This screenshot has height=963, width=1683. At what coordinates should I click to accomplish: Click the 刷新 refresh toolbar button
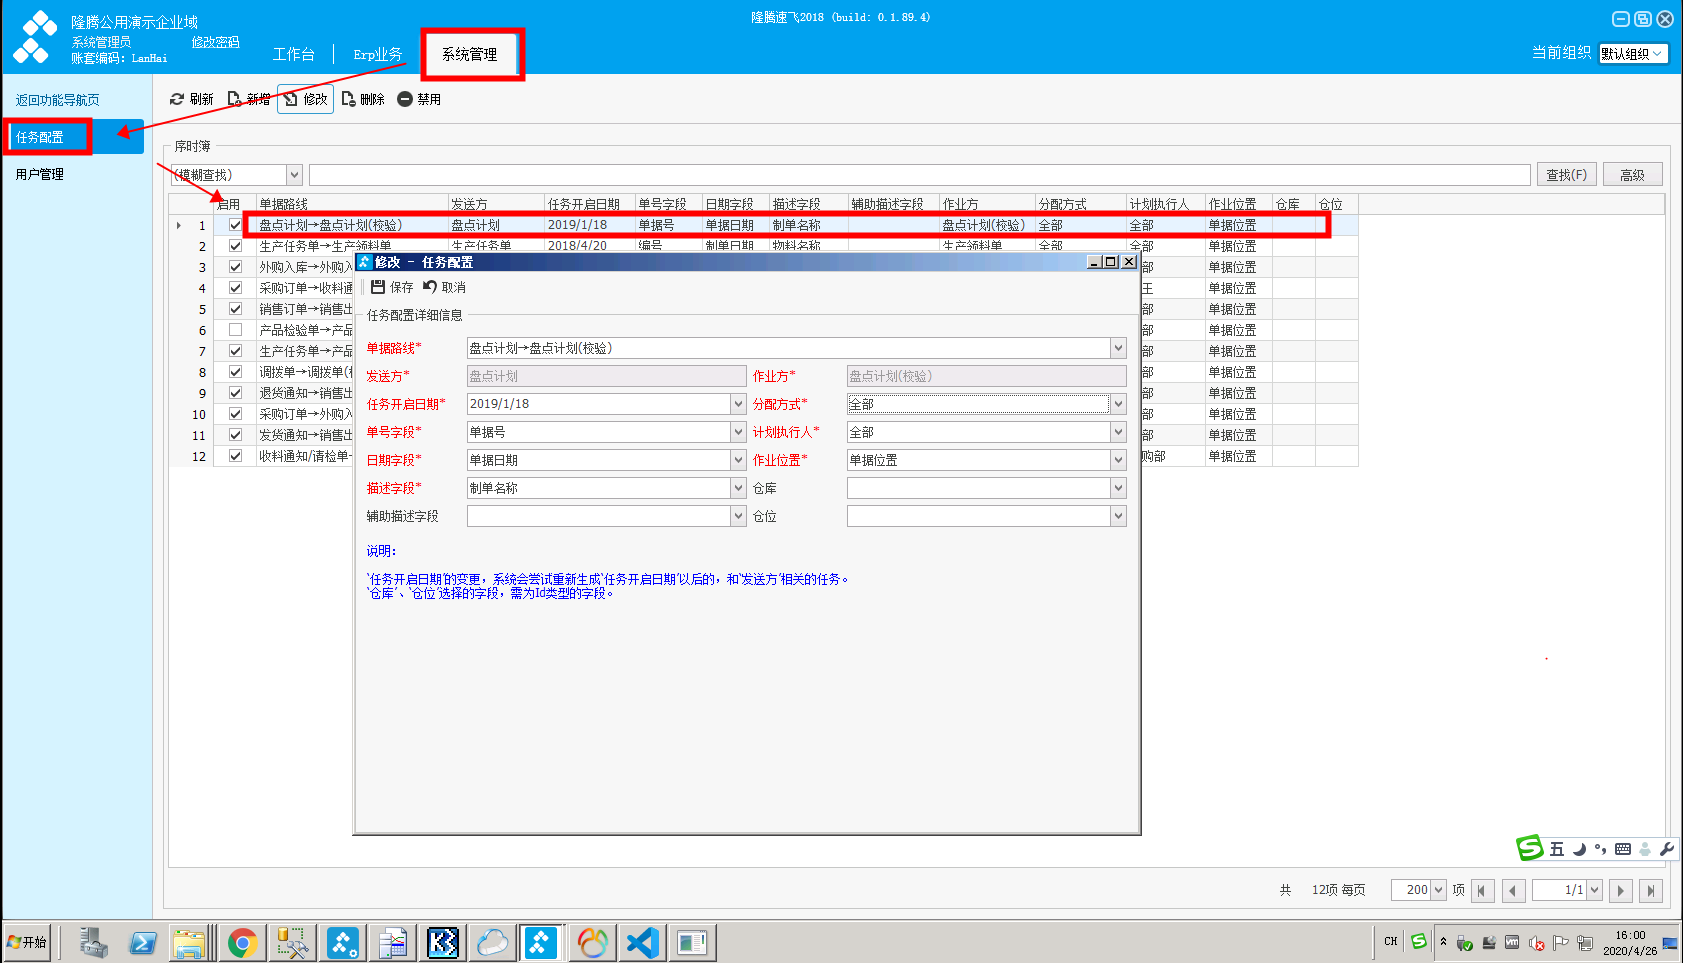click(x=192, y=99)
